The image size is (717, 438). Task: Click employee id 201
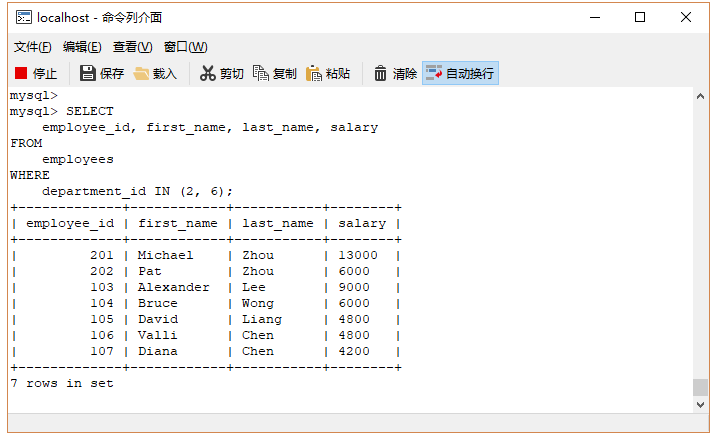(102, 255)
